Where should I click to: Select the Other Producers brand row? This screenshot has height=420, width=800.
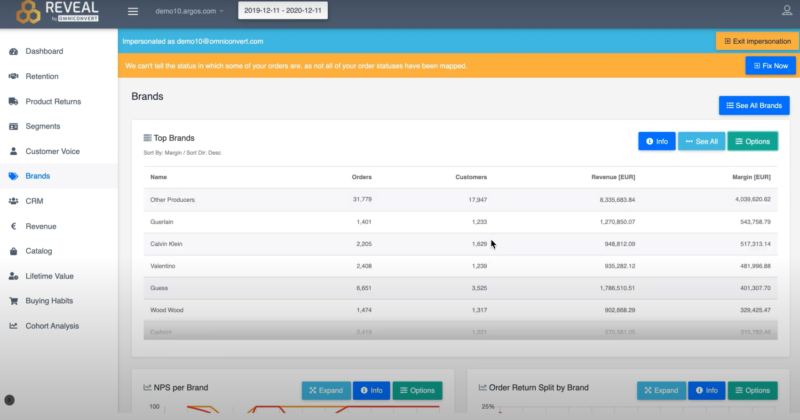click(x=460, y=200)
